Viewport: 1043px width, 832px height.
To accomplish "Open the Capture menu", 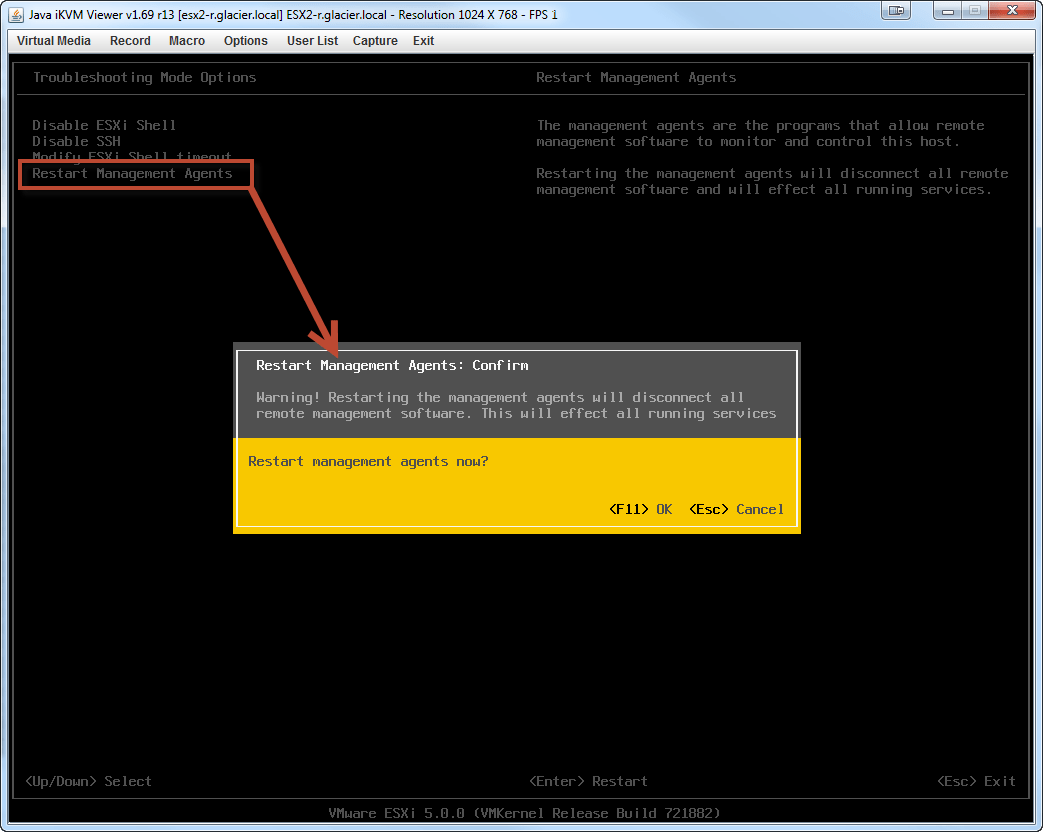I will 375,41.
